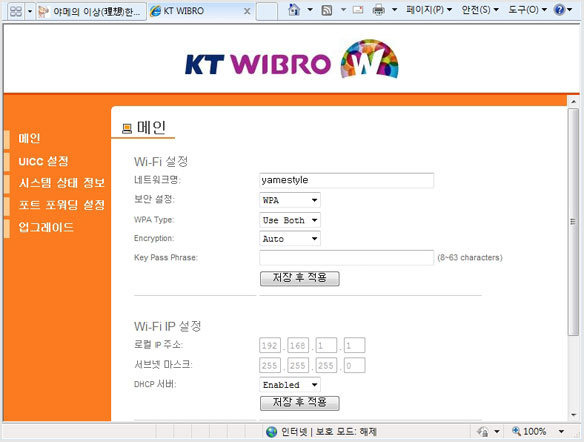Click the Print icon
584x442 pixels.
click(x=378, y=10)
